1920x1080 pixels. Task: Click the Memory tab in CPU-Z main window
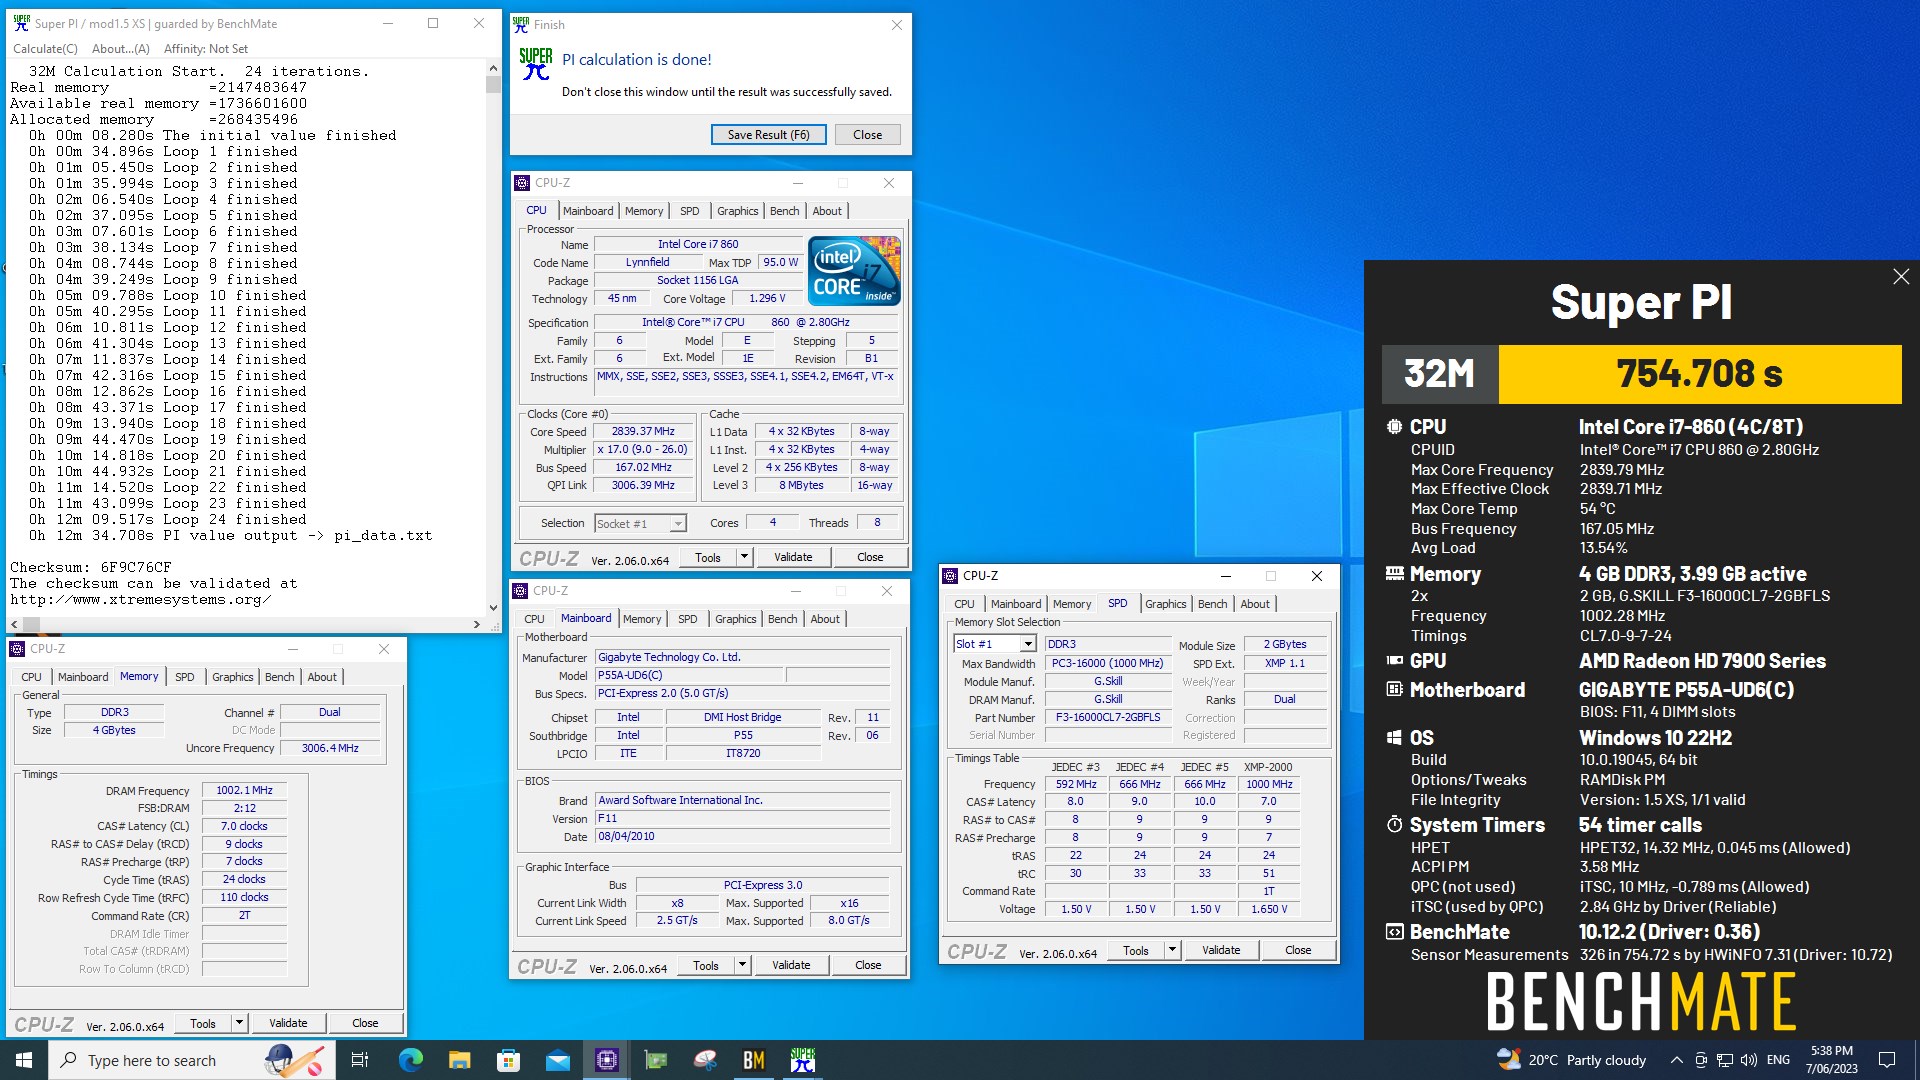[x=640, y=211]
